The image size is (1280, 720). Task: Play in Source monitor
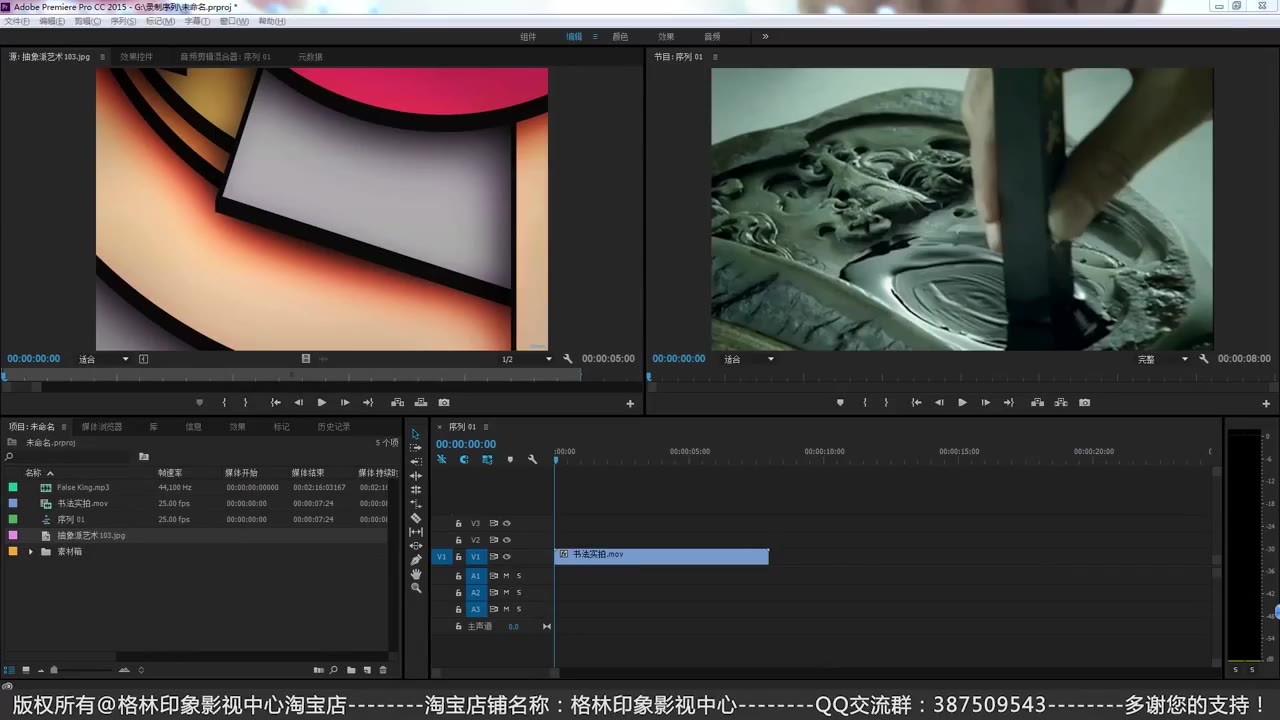point(321,402)
